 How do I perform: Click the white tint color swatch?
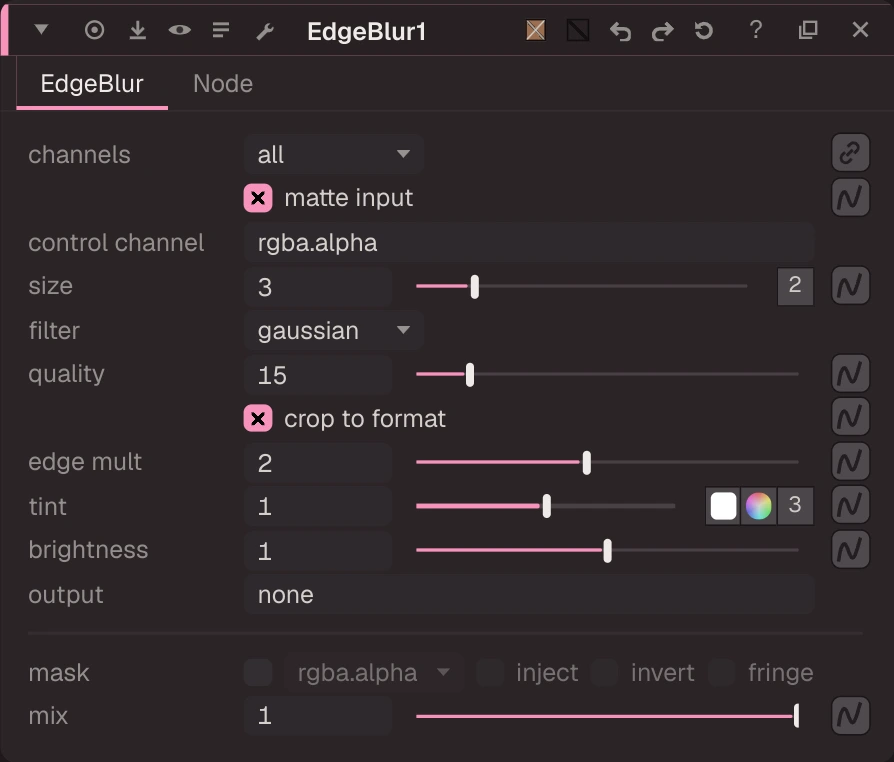click(723, 506)
